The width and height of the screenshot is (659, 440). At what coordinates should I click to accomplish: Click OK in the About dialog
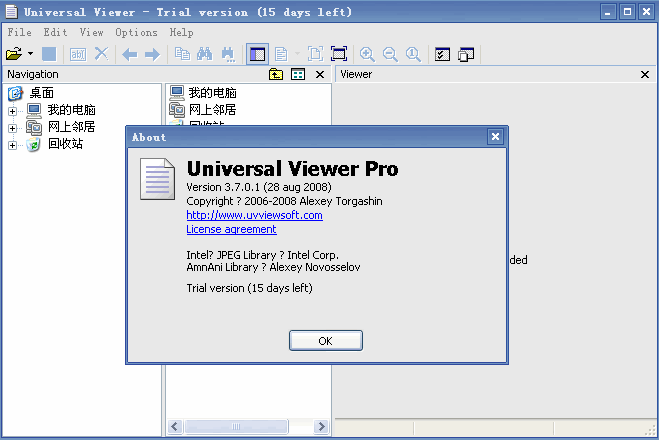pyautogui.click(x=326, y=340)
